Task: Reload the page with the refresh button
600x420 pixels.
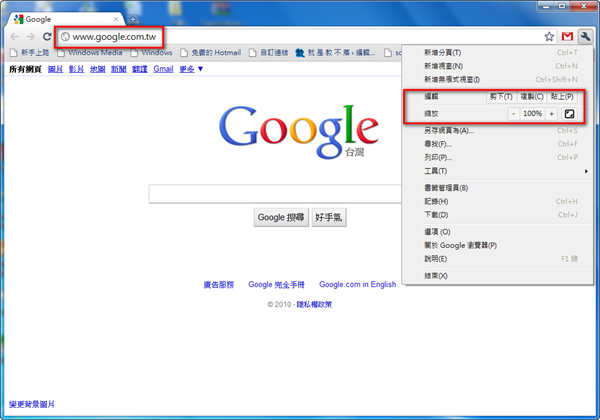Action: [47, 37]
